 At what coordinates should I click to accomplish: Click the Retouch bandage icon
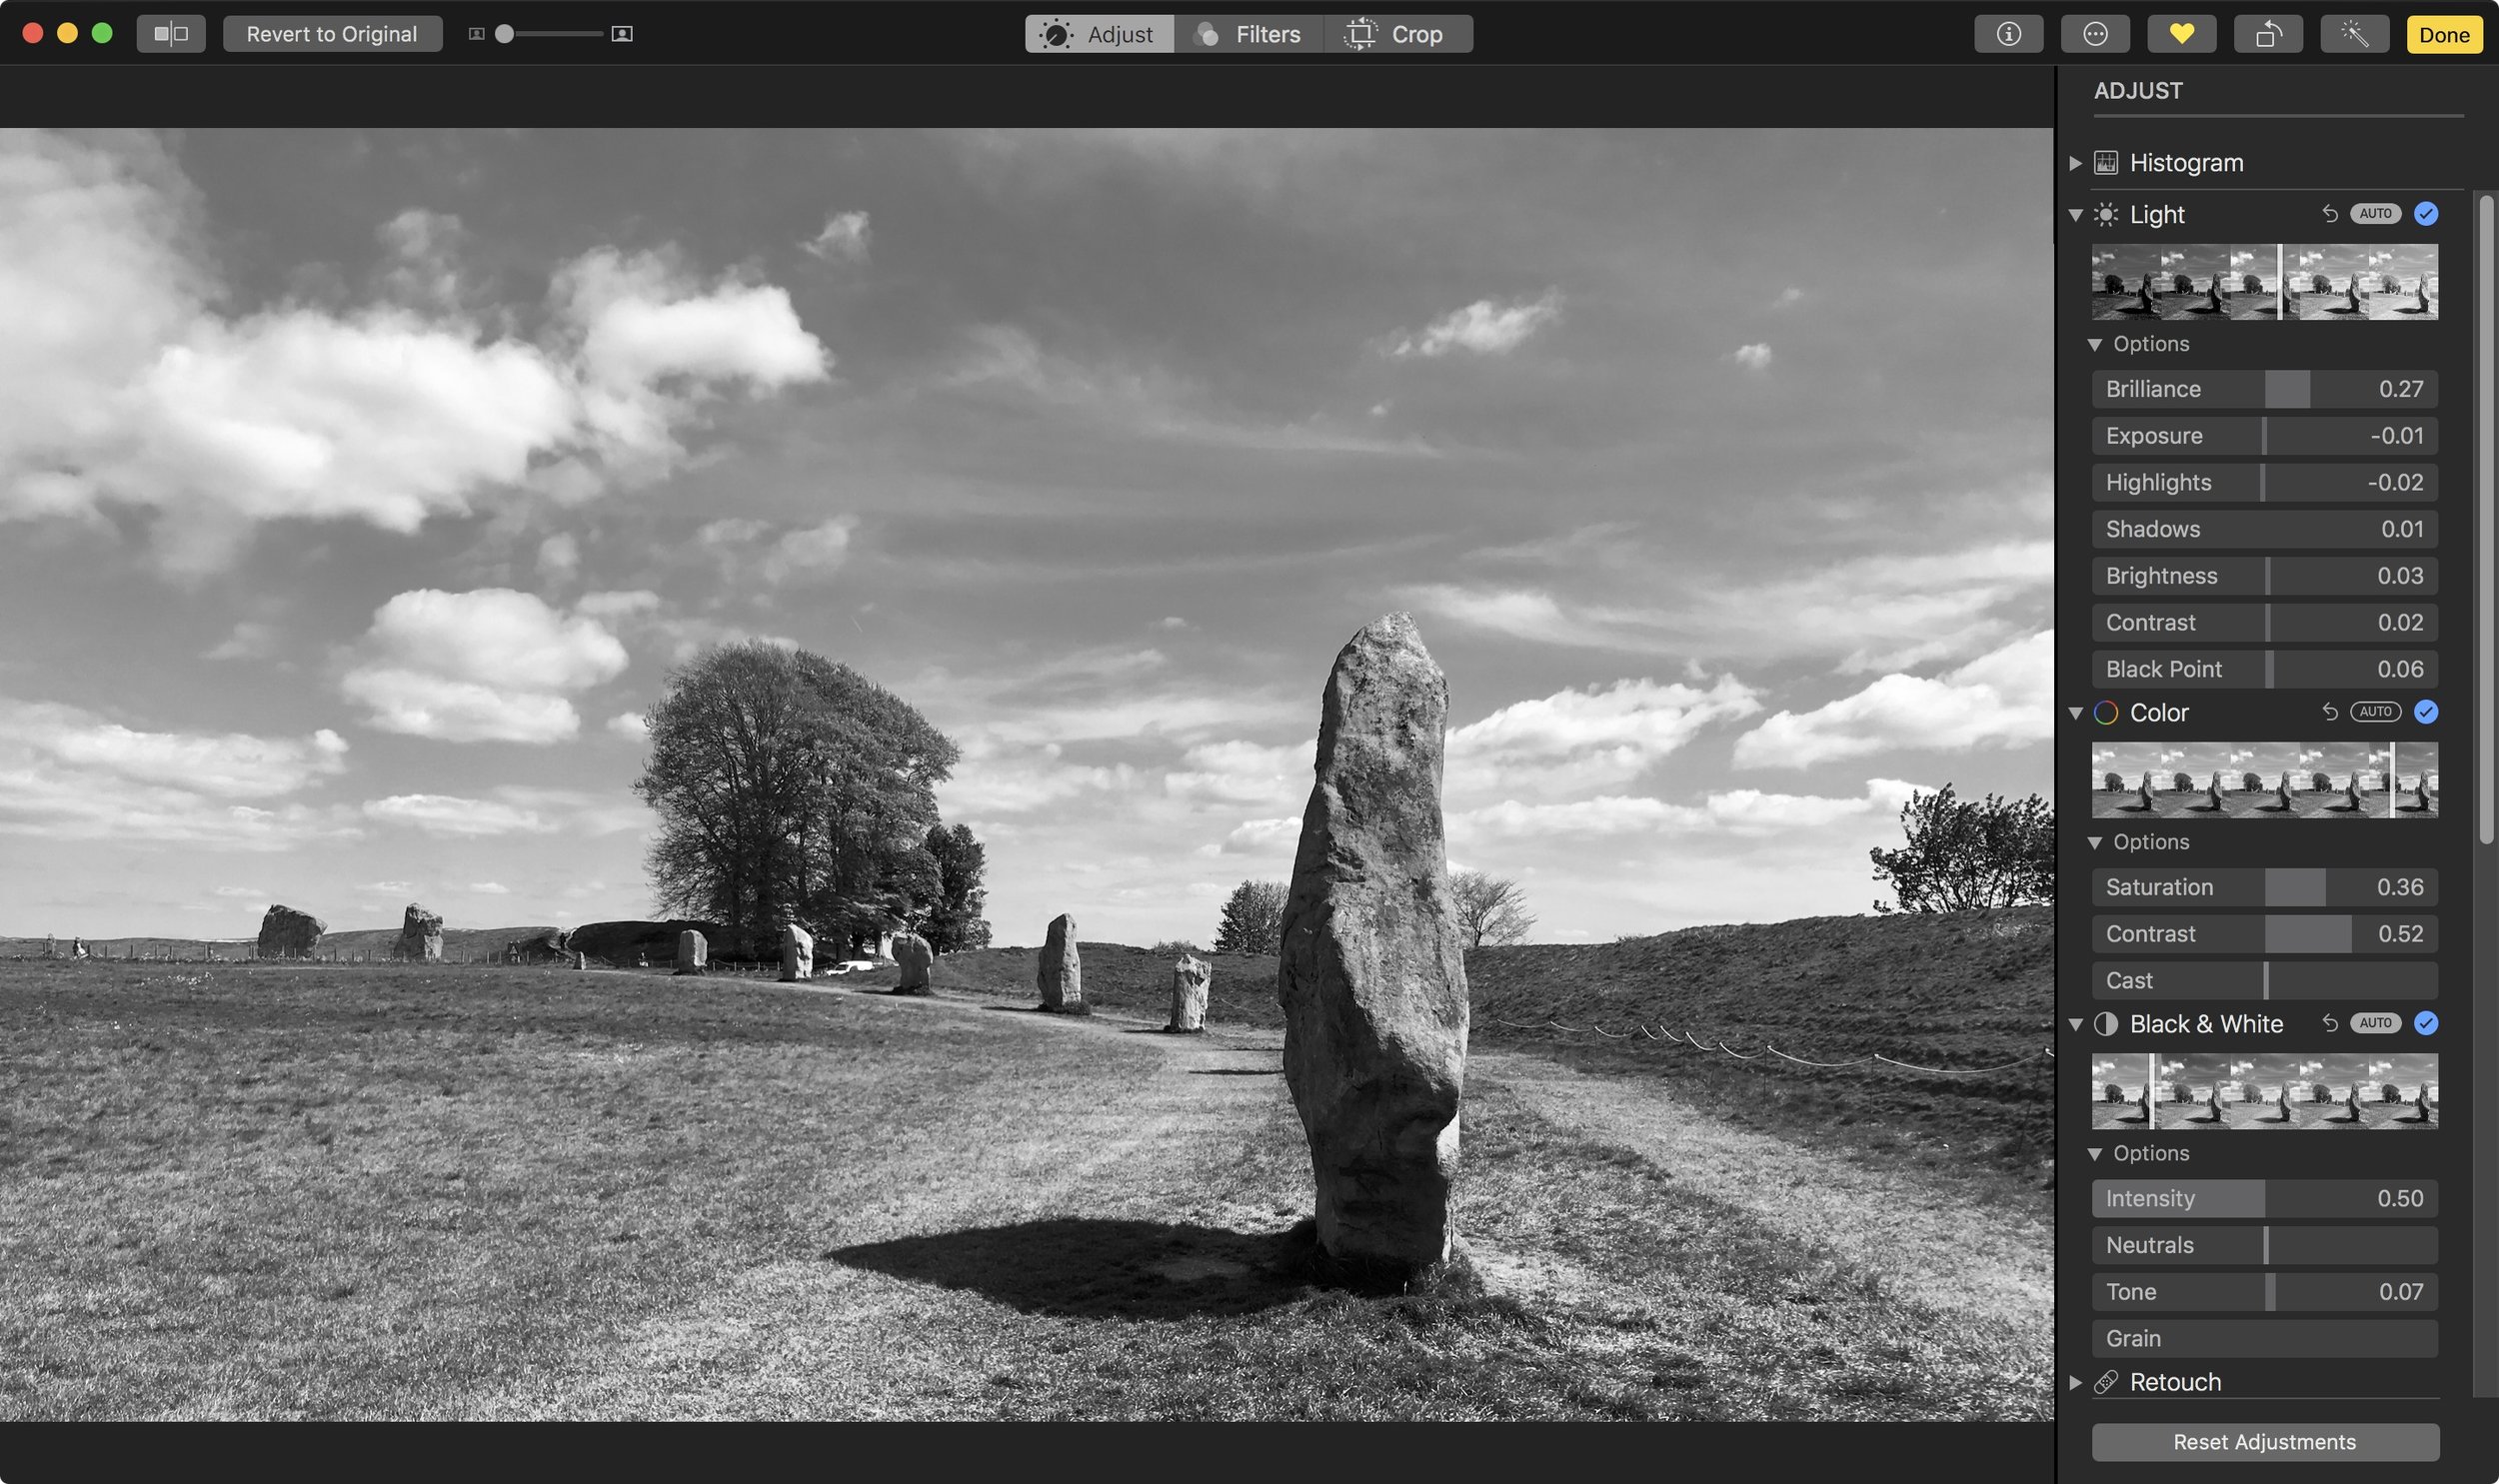pyautogui.click(x=2106, y=1382)
